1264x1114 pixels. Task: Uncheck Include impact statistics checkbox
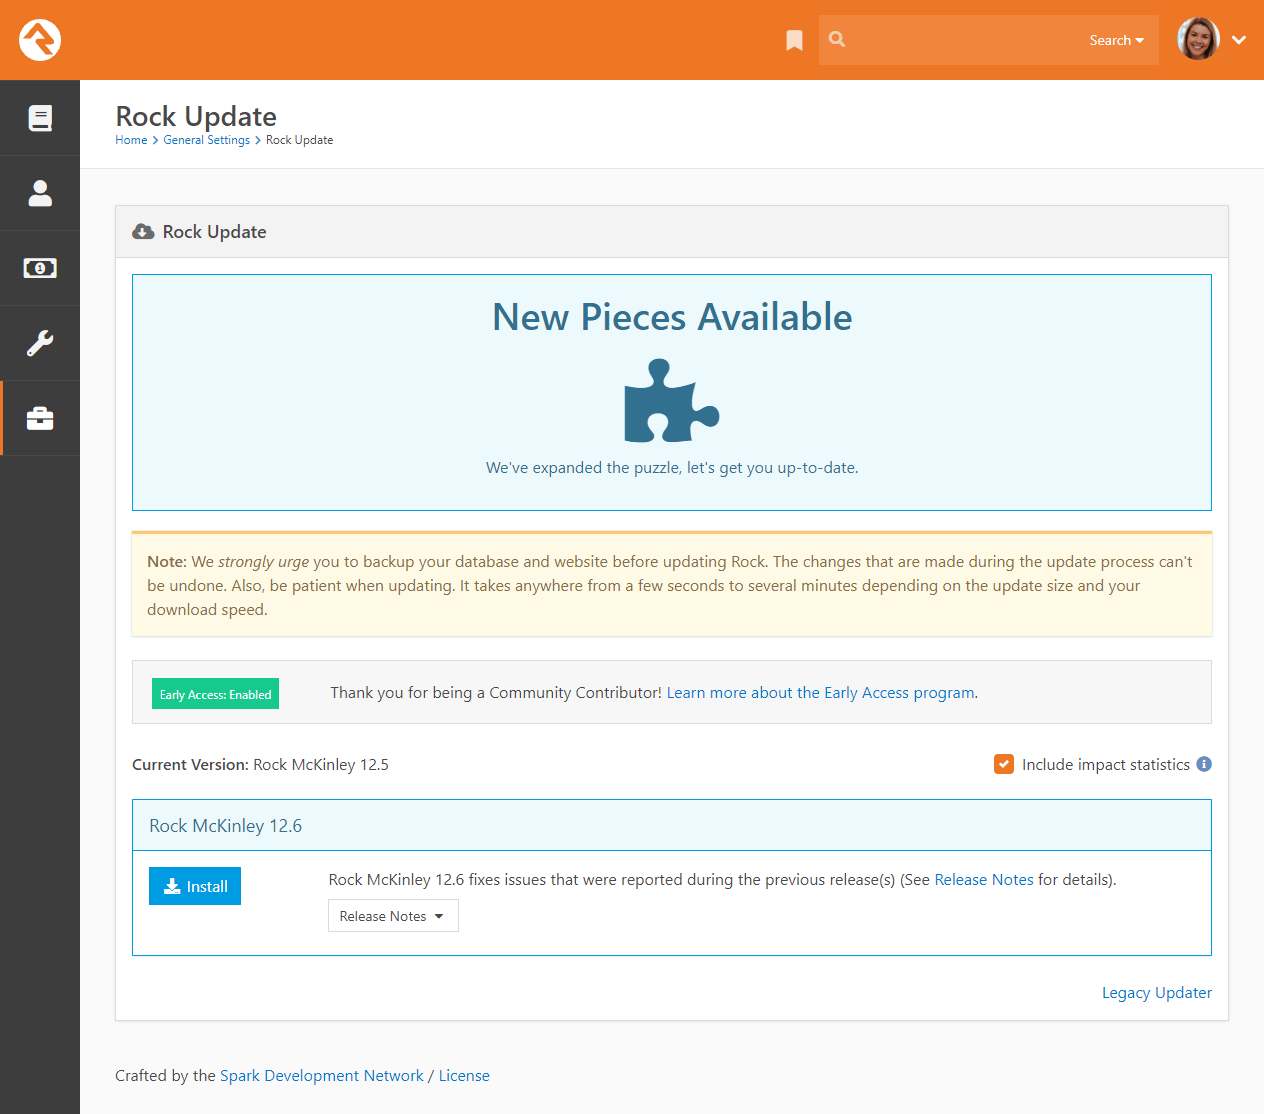click(x=1004, y=764)
